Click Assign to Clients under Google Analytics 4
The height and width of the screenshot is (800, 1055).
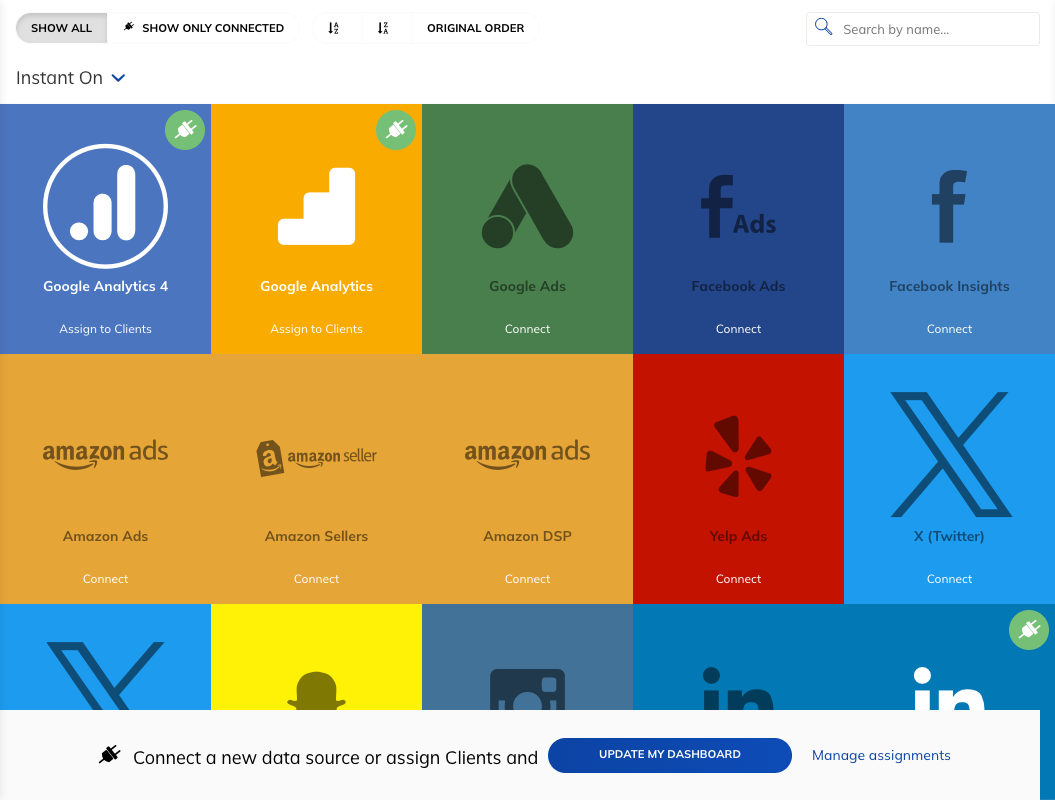(x=106, y=329)
